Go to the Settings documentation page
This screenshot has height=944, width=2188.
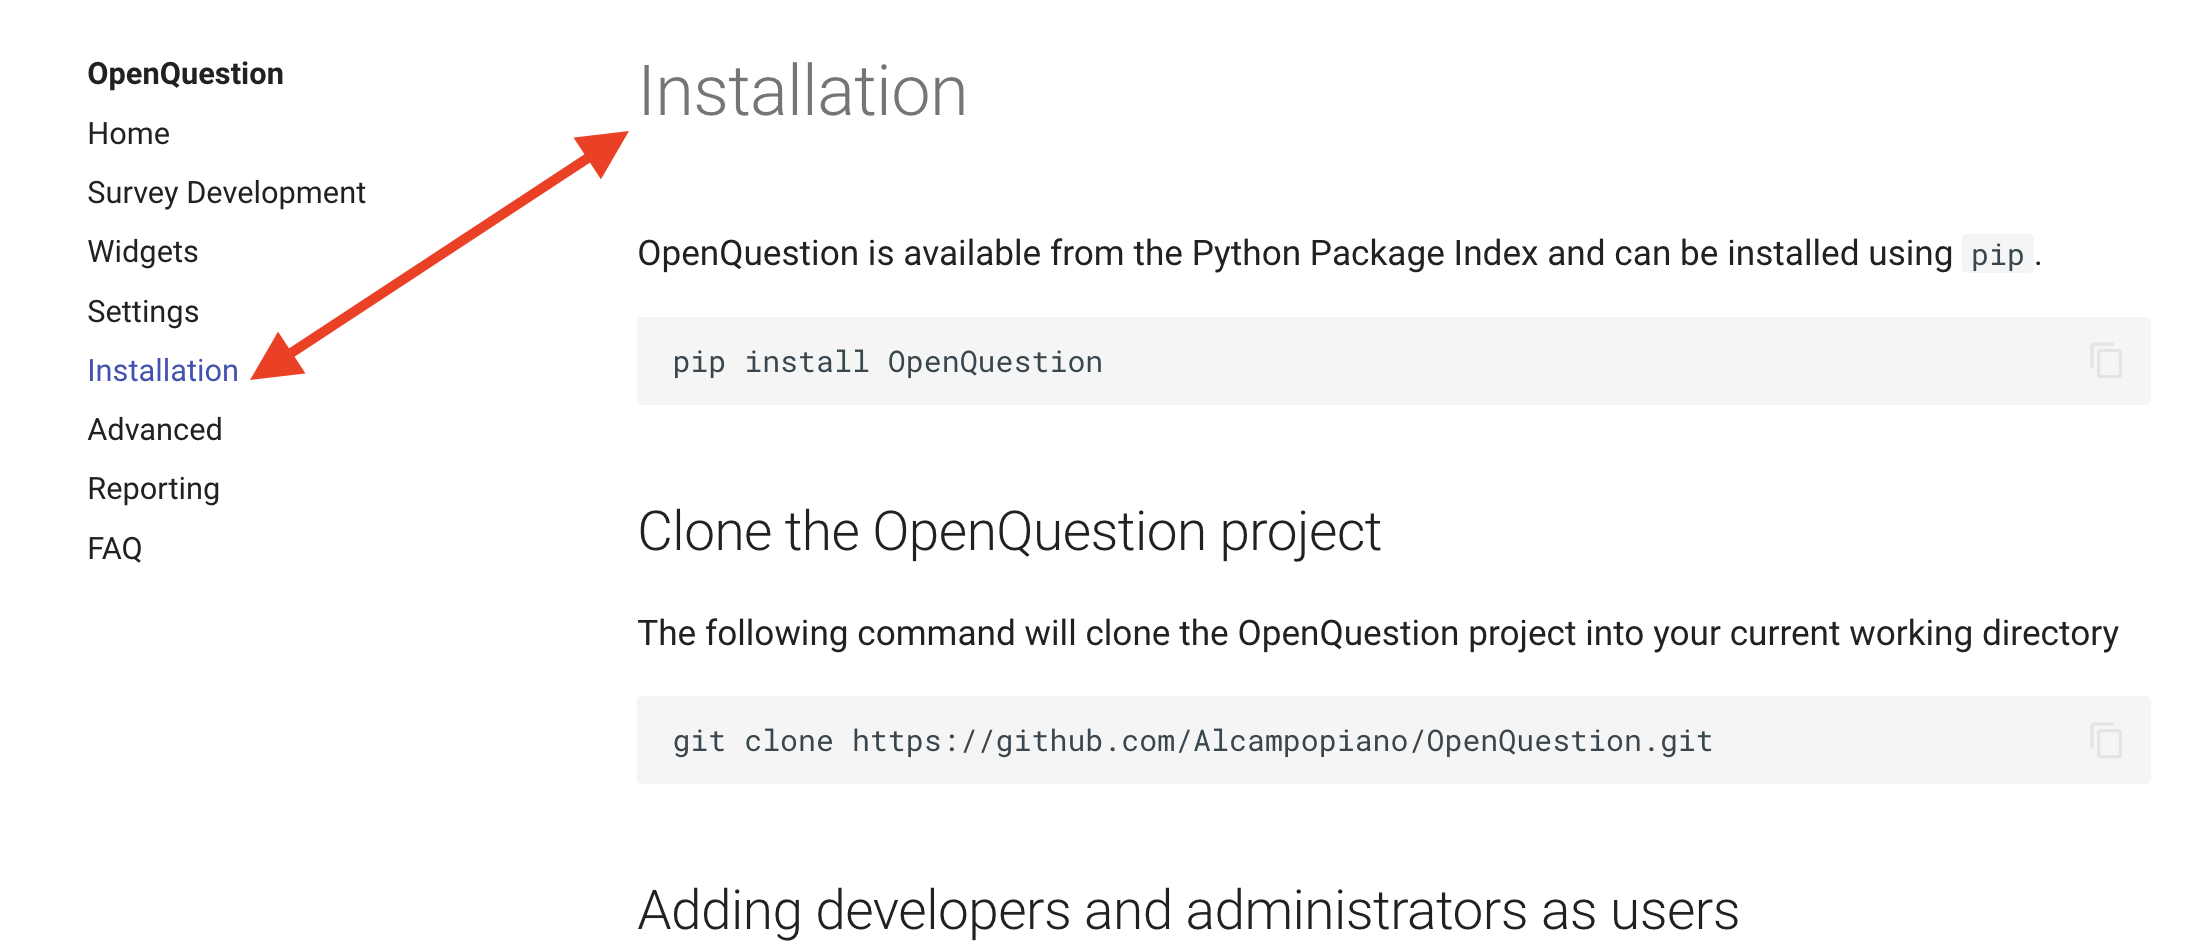coord(142,311)
